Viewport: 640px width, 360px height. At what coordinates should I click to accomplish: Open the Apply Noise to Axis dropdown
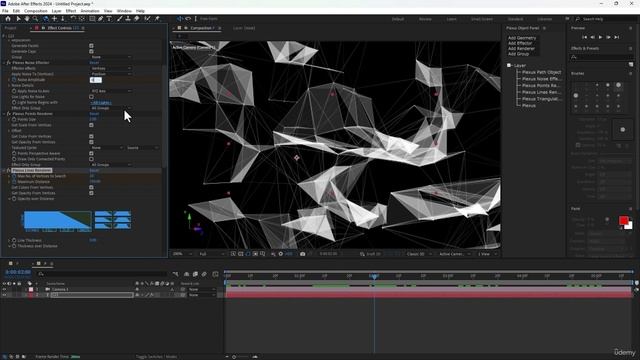(111, 91)
